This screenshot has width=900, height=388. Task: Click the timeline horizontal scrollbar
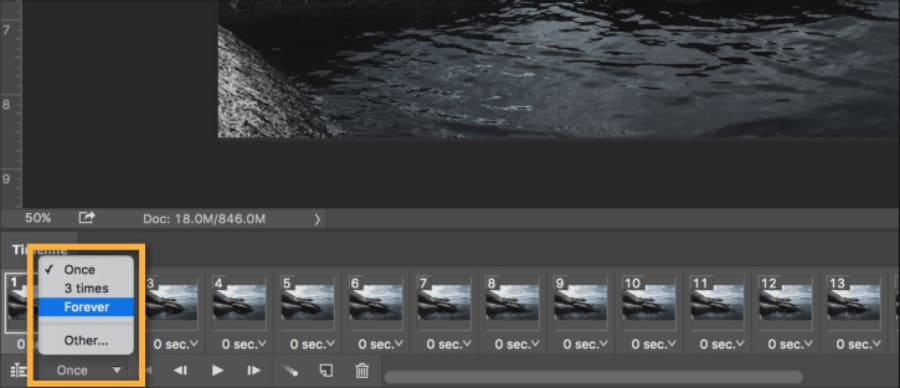tap(593, 377)
